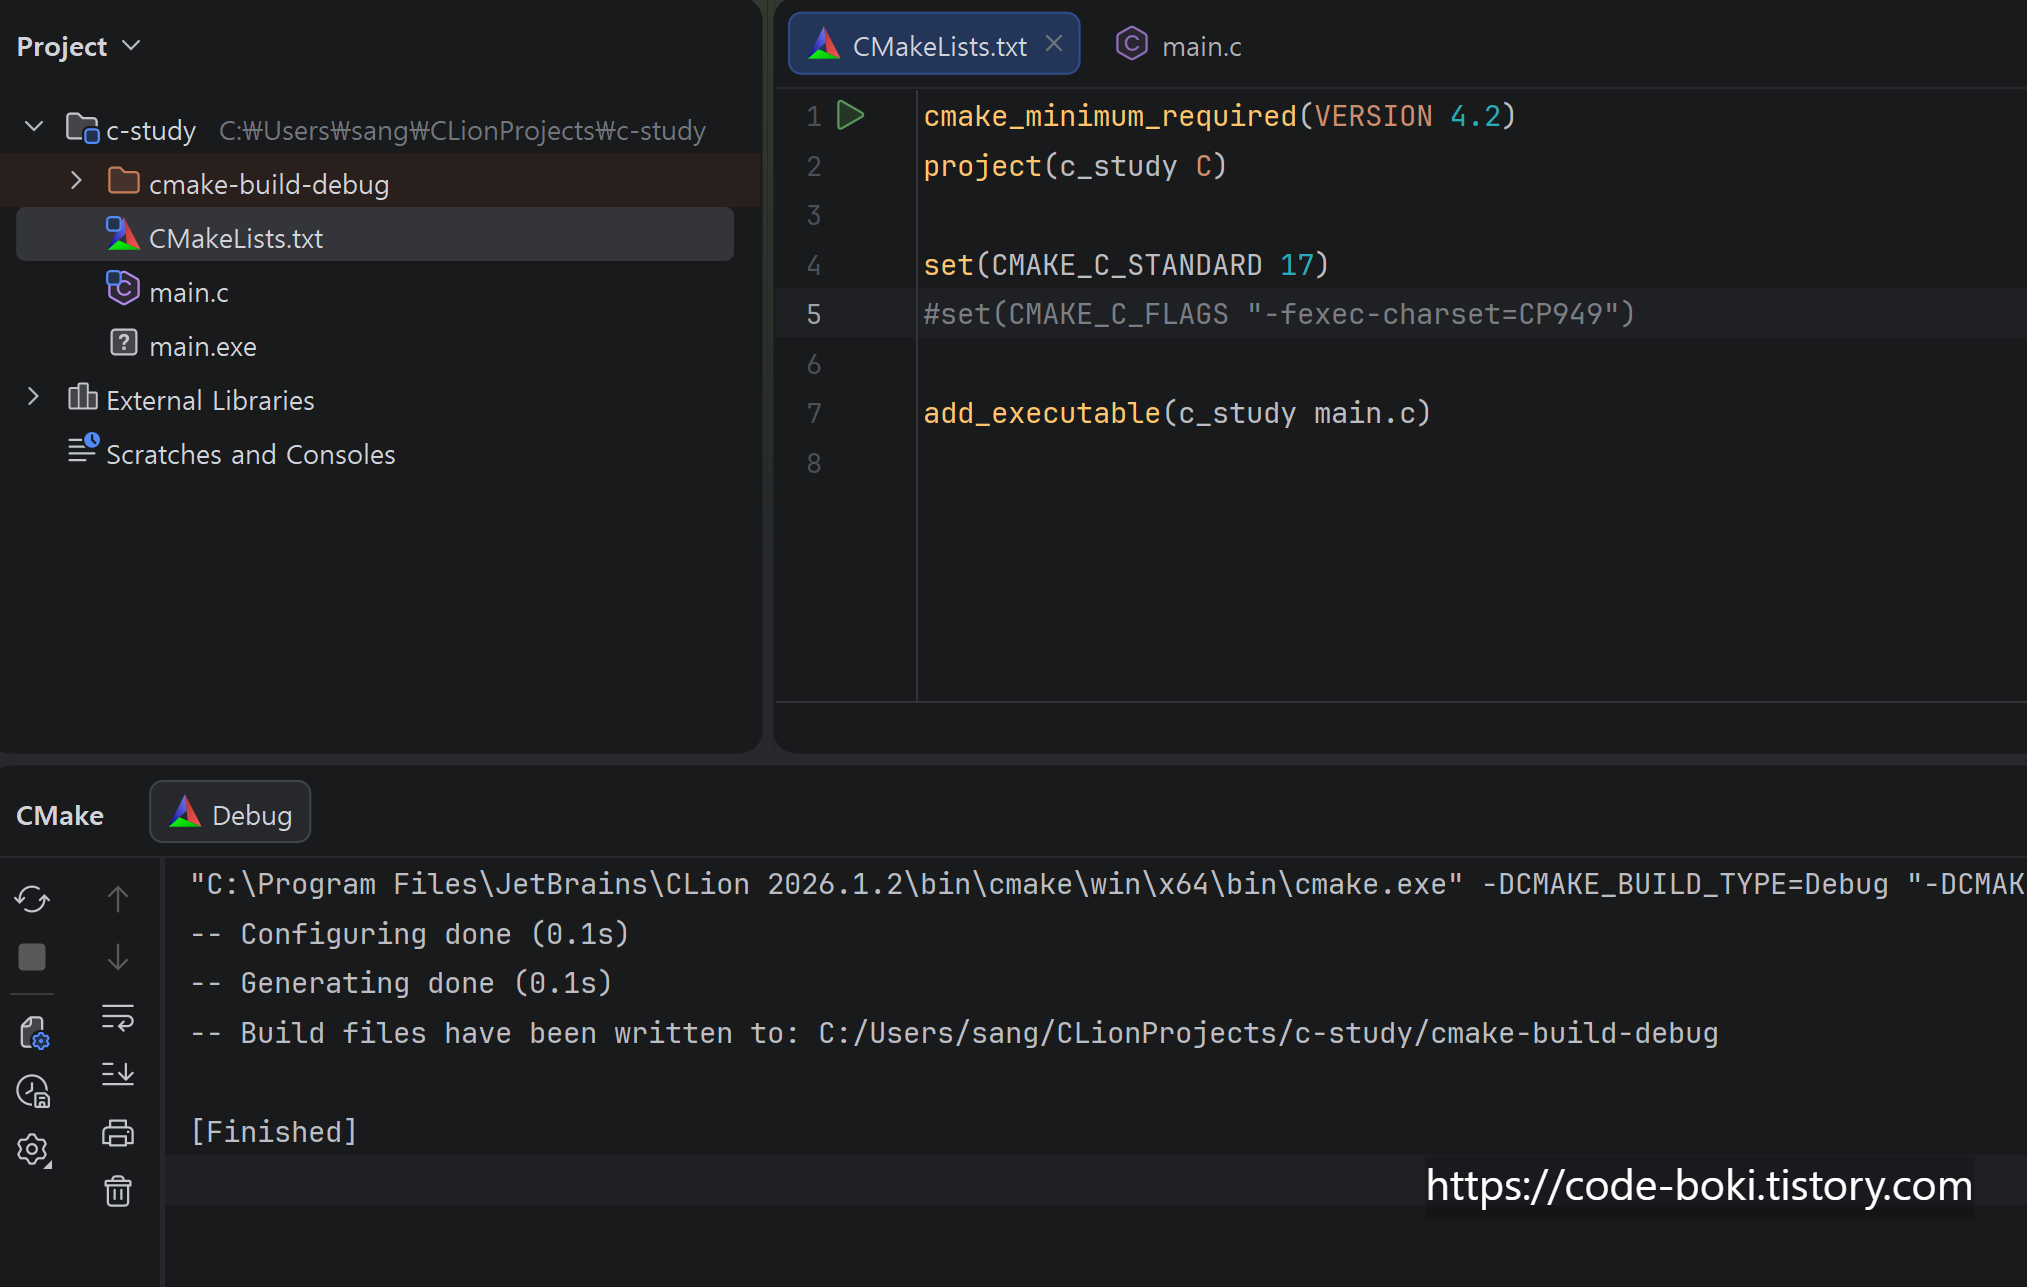This screenshot has height=1287, width=2027.
Task: Click the CMake icon on Debug tab
Action: pos(185,811)
